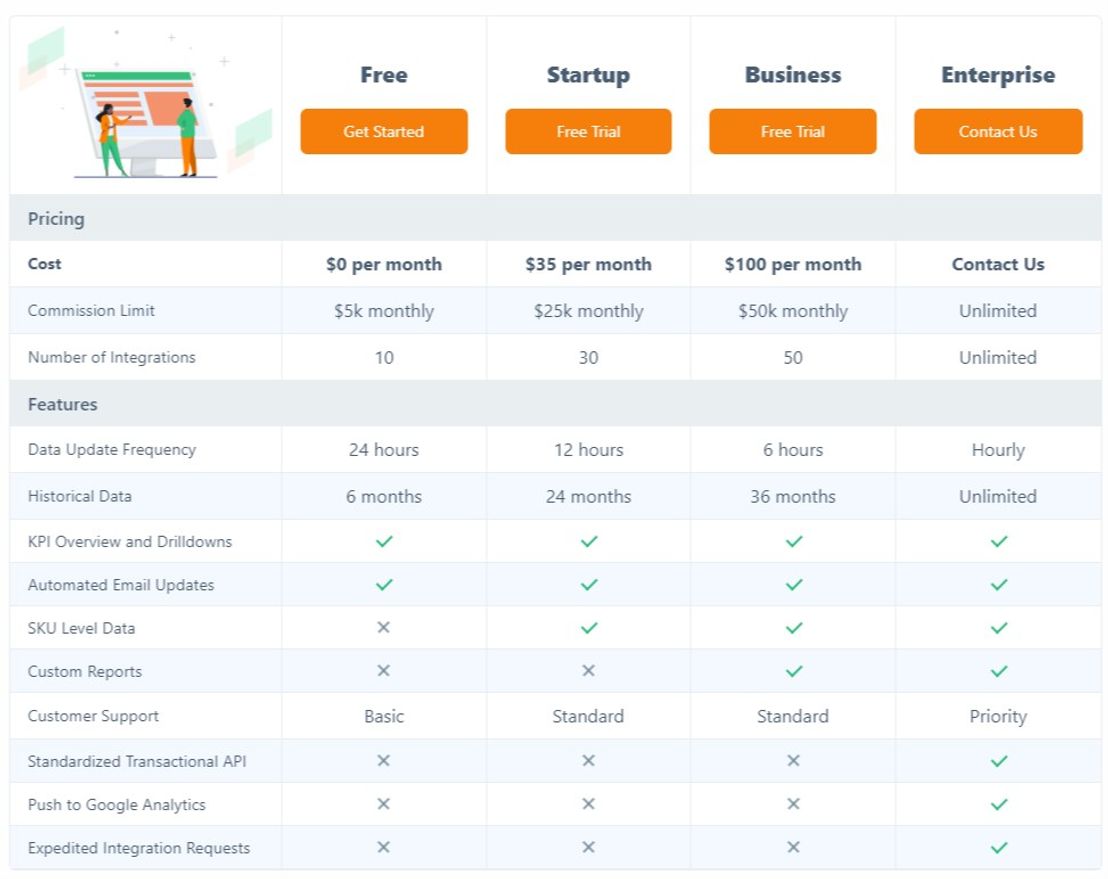1108x879 pixels.
Task: Click the Free plan heading
Action: [x=384, y=75]
